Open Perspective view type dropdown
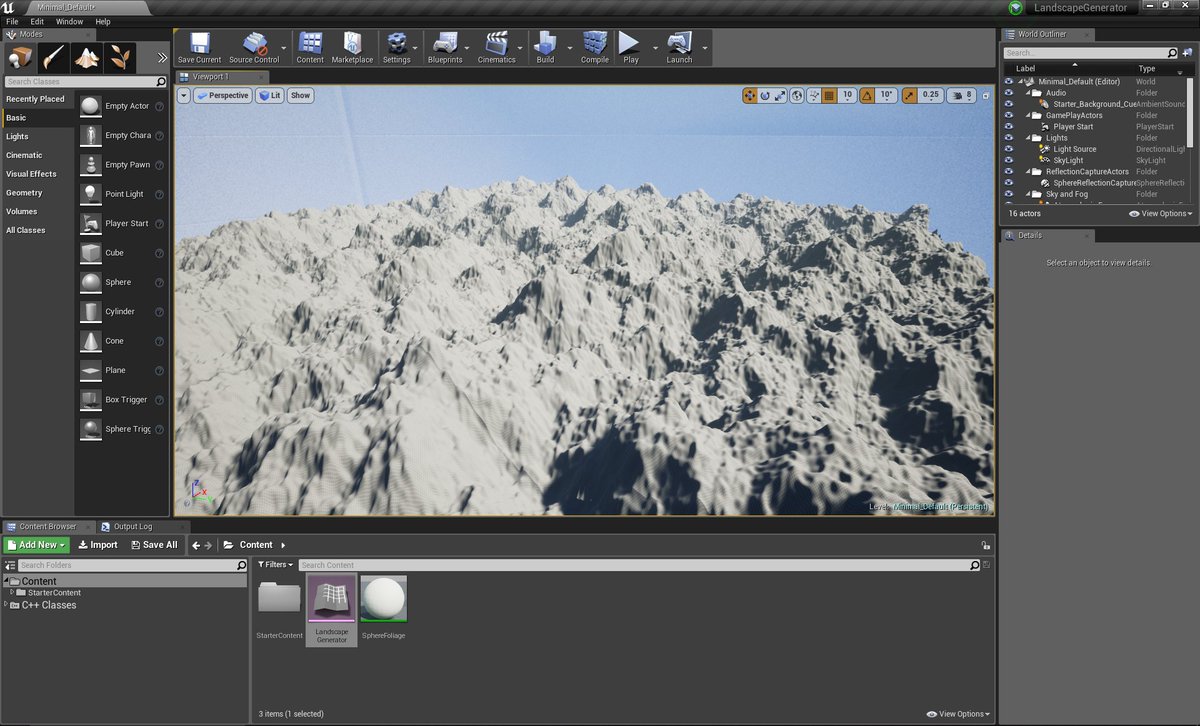 222,95
